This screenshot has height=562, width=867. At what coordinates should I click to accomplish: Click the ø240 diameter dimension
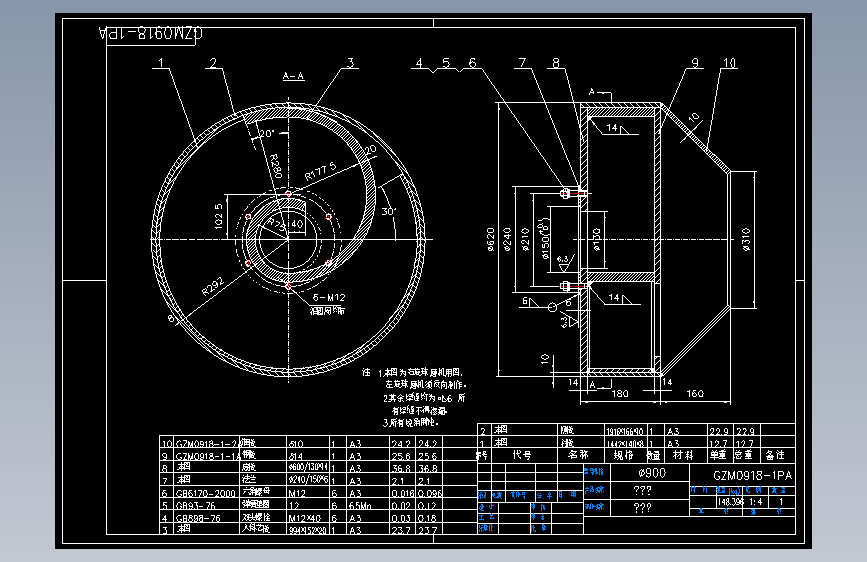click(x=507, y=239)
